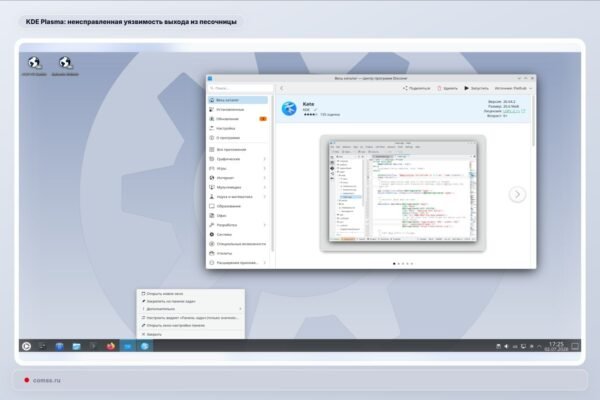Click the first screenshot page dot
The height and width of the screenshot is (400, 600).
point(394,264)
